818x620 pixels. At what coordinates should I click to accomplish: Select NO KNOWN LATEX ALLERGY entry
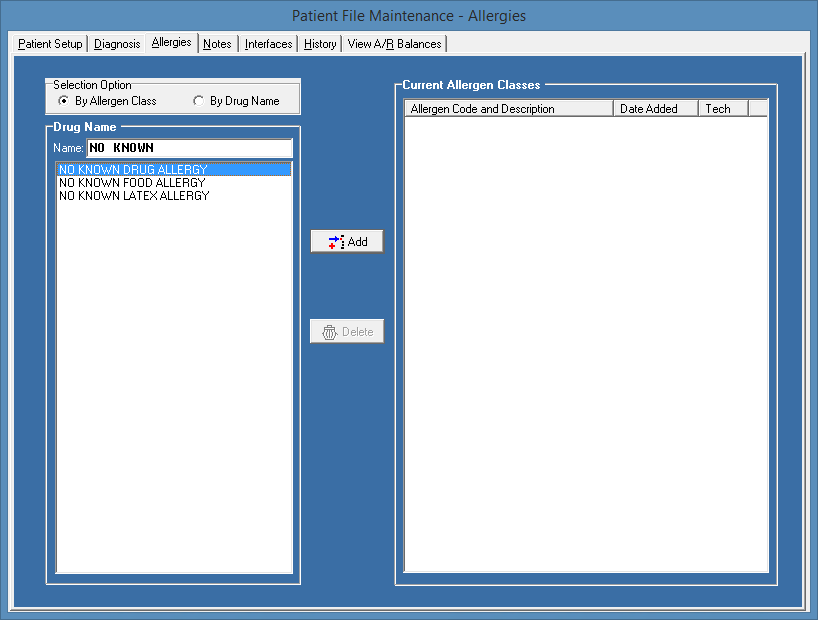tap(133, 195)
